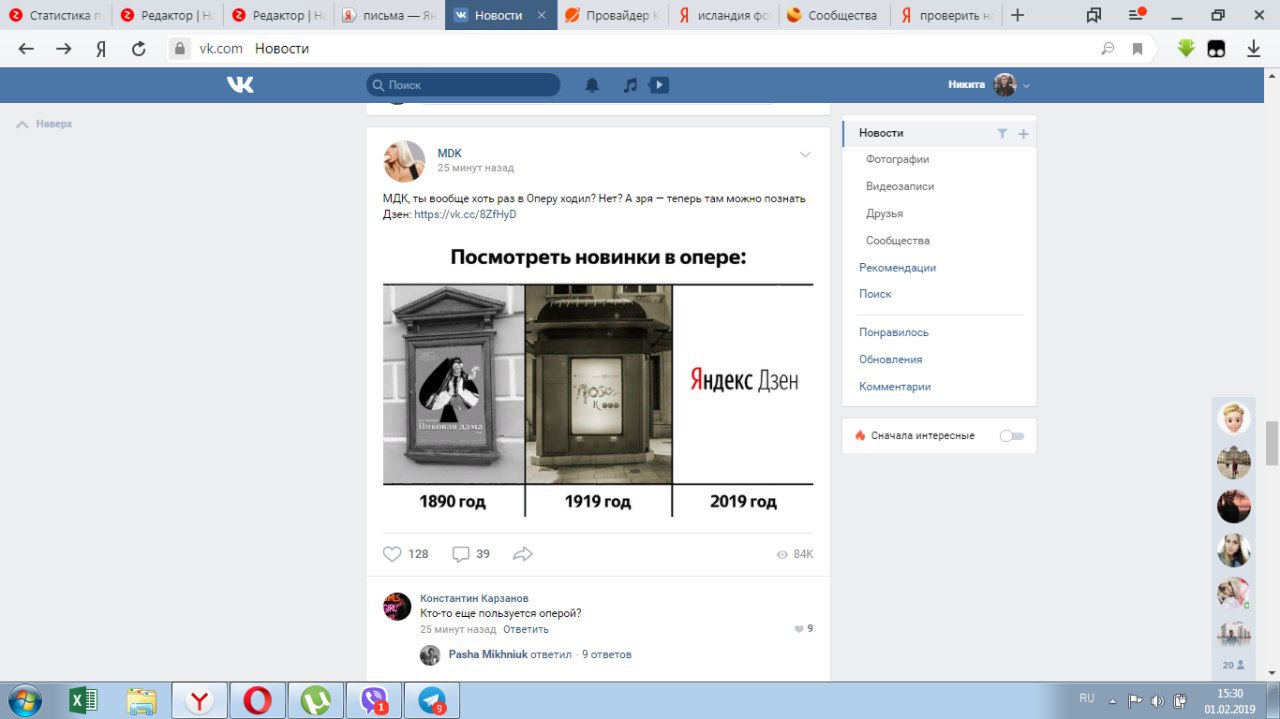Viewport: 1280px width, 719px height.
Task: Open the Видеозаписи feed section
Action: pyautogui.click(x=900, y=187)
